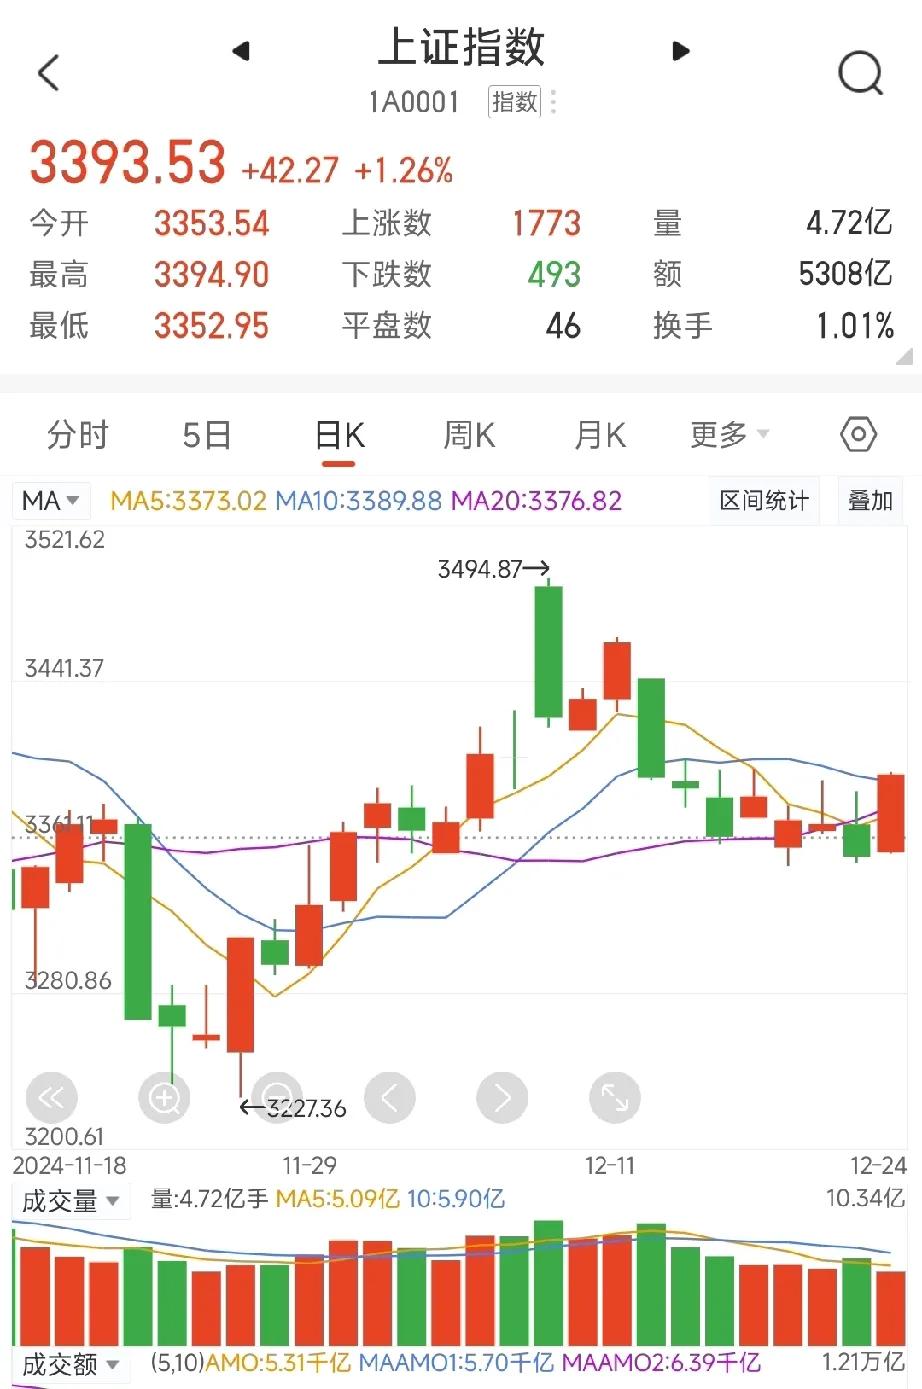The width and height of the screenshot is (922, 1389).
Task: Tap the 3441.37 price axis label
Action: click(64, 668)
